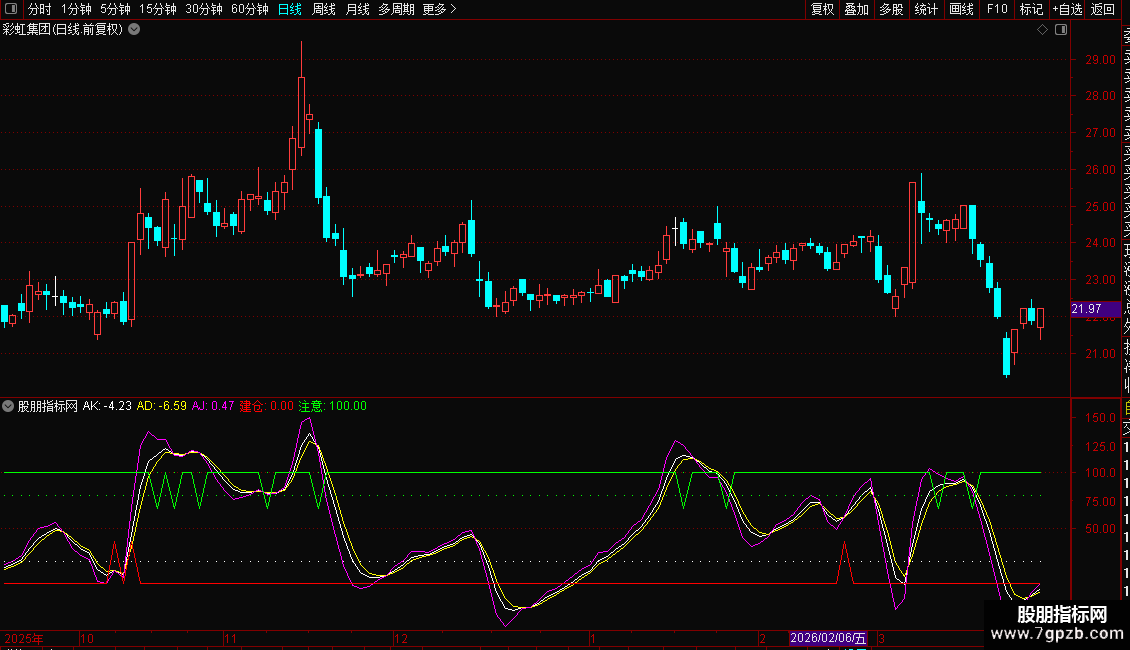
Task: Click the 21.97 current price label
Action: point(1095,309)
